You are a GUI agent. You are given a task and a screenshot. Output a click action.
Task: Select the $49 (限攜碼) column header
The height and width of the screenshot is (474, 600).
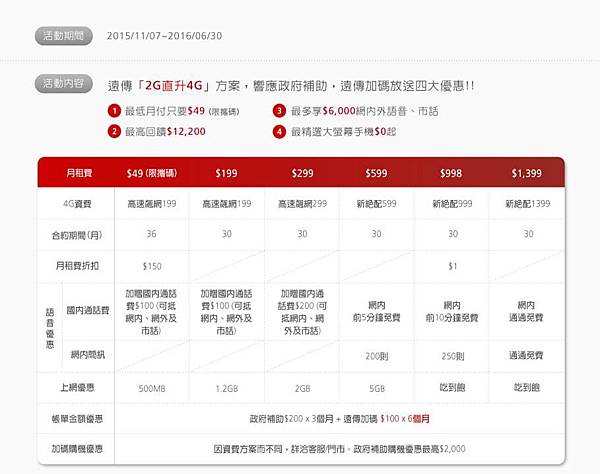click(152, 173)
